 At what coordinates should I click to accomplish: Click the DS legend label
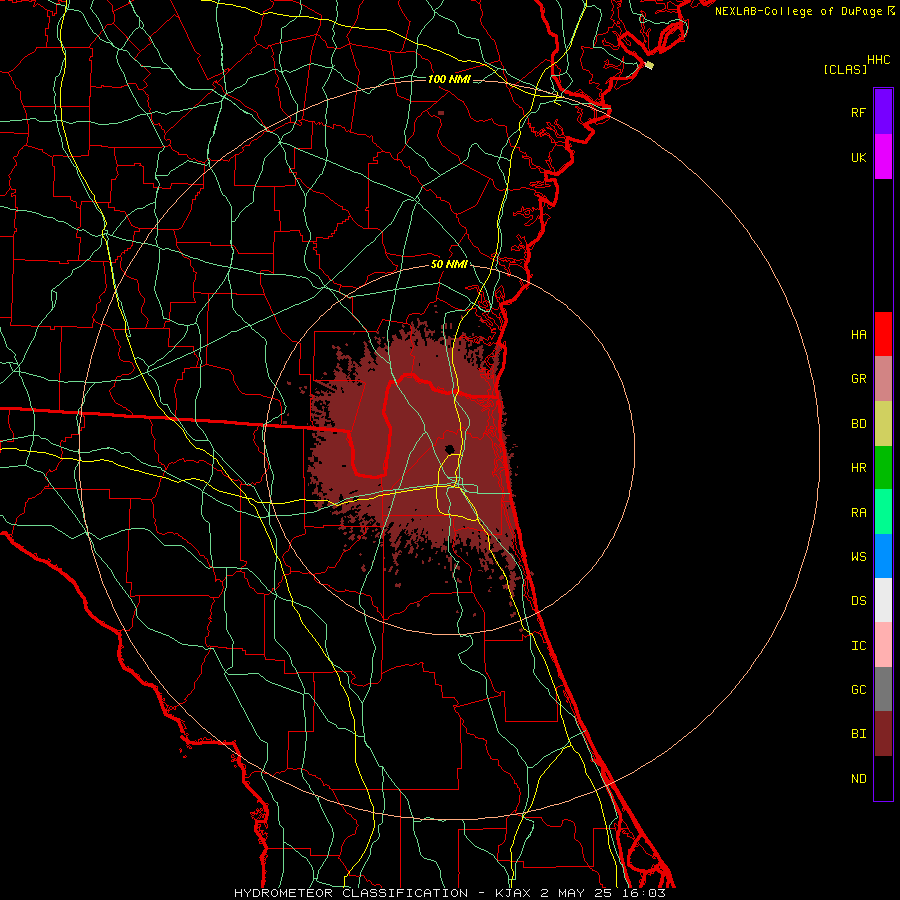(x=858, y=601)
